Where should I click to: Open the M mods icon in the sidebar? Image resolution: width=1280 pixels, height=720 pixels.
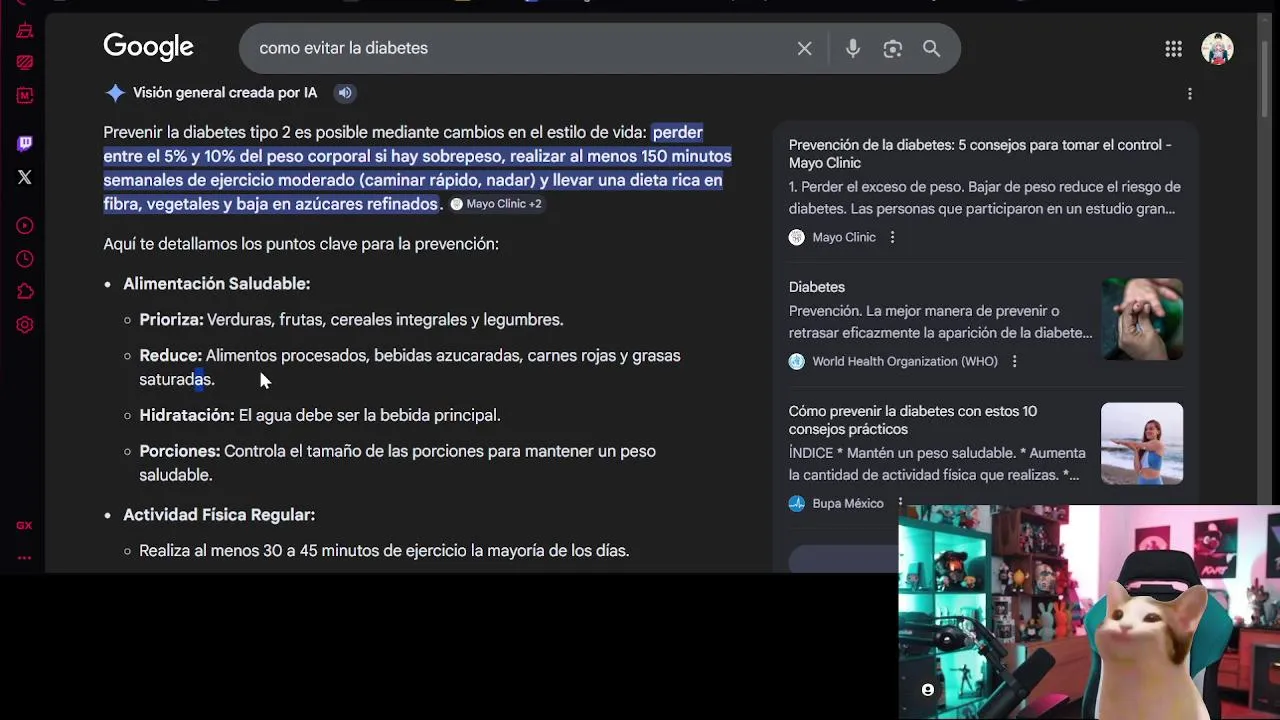tap(25, 95)
